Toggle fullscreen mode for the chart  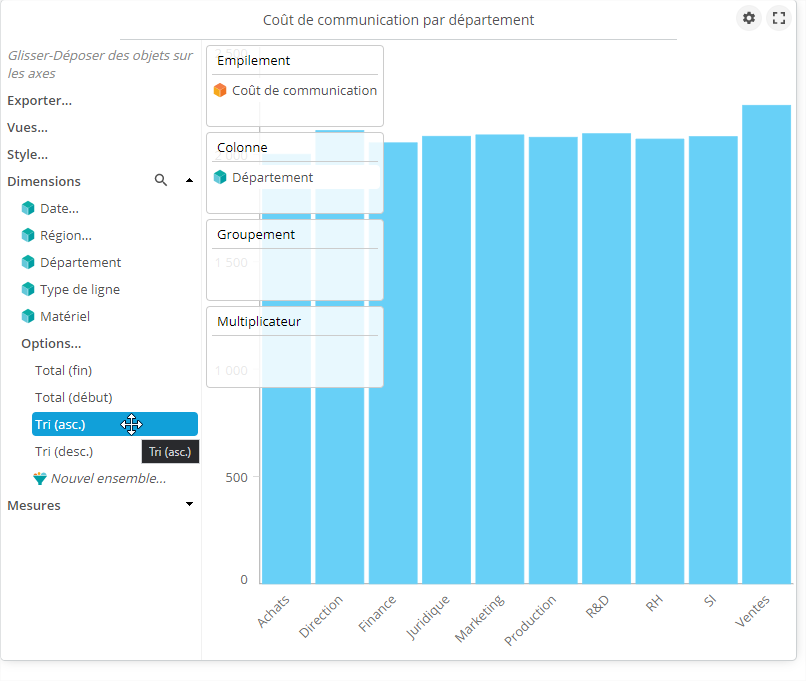[x=778, y=18]
